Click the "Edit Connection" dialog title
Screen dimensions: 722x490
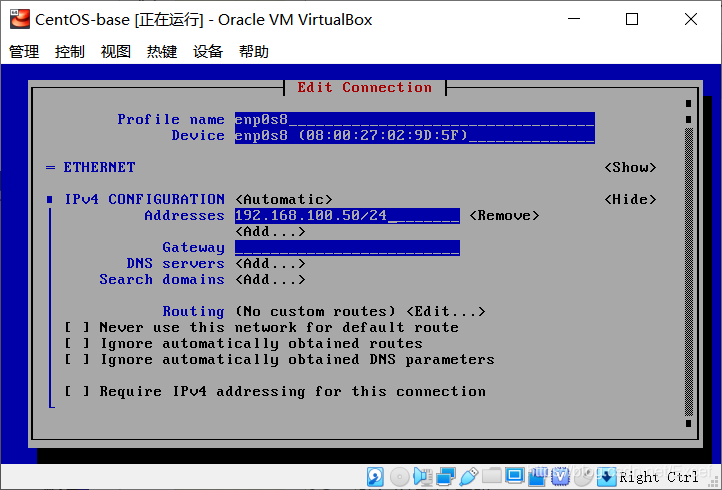click(x=364, y=88)
